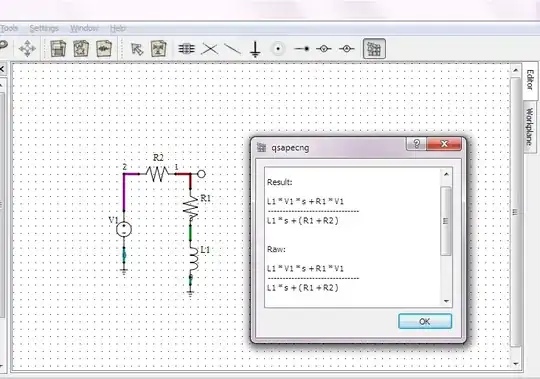Image resolution: width=540 pixels, height=379 pixels.
Task: Click the dialog's question mark help button
Action: (x=416, y=144)
